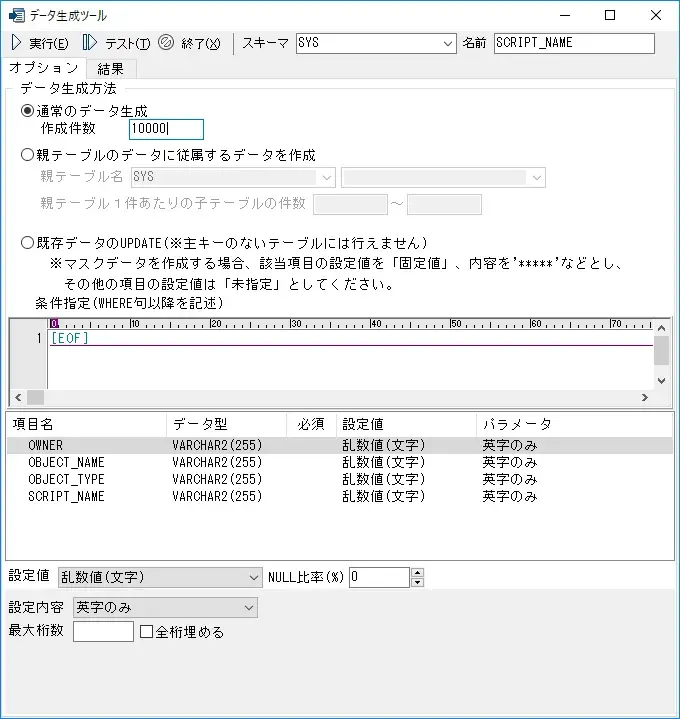Click the 最大桁数 input field
The image size is (680, 719).
click(x=103, y=632)
